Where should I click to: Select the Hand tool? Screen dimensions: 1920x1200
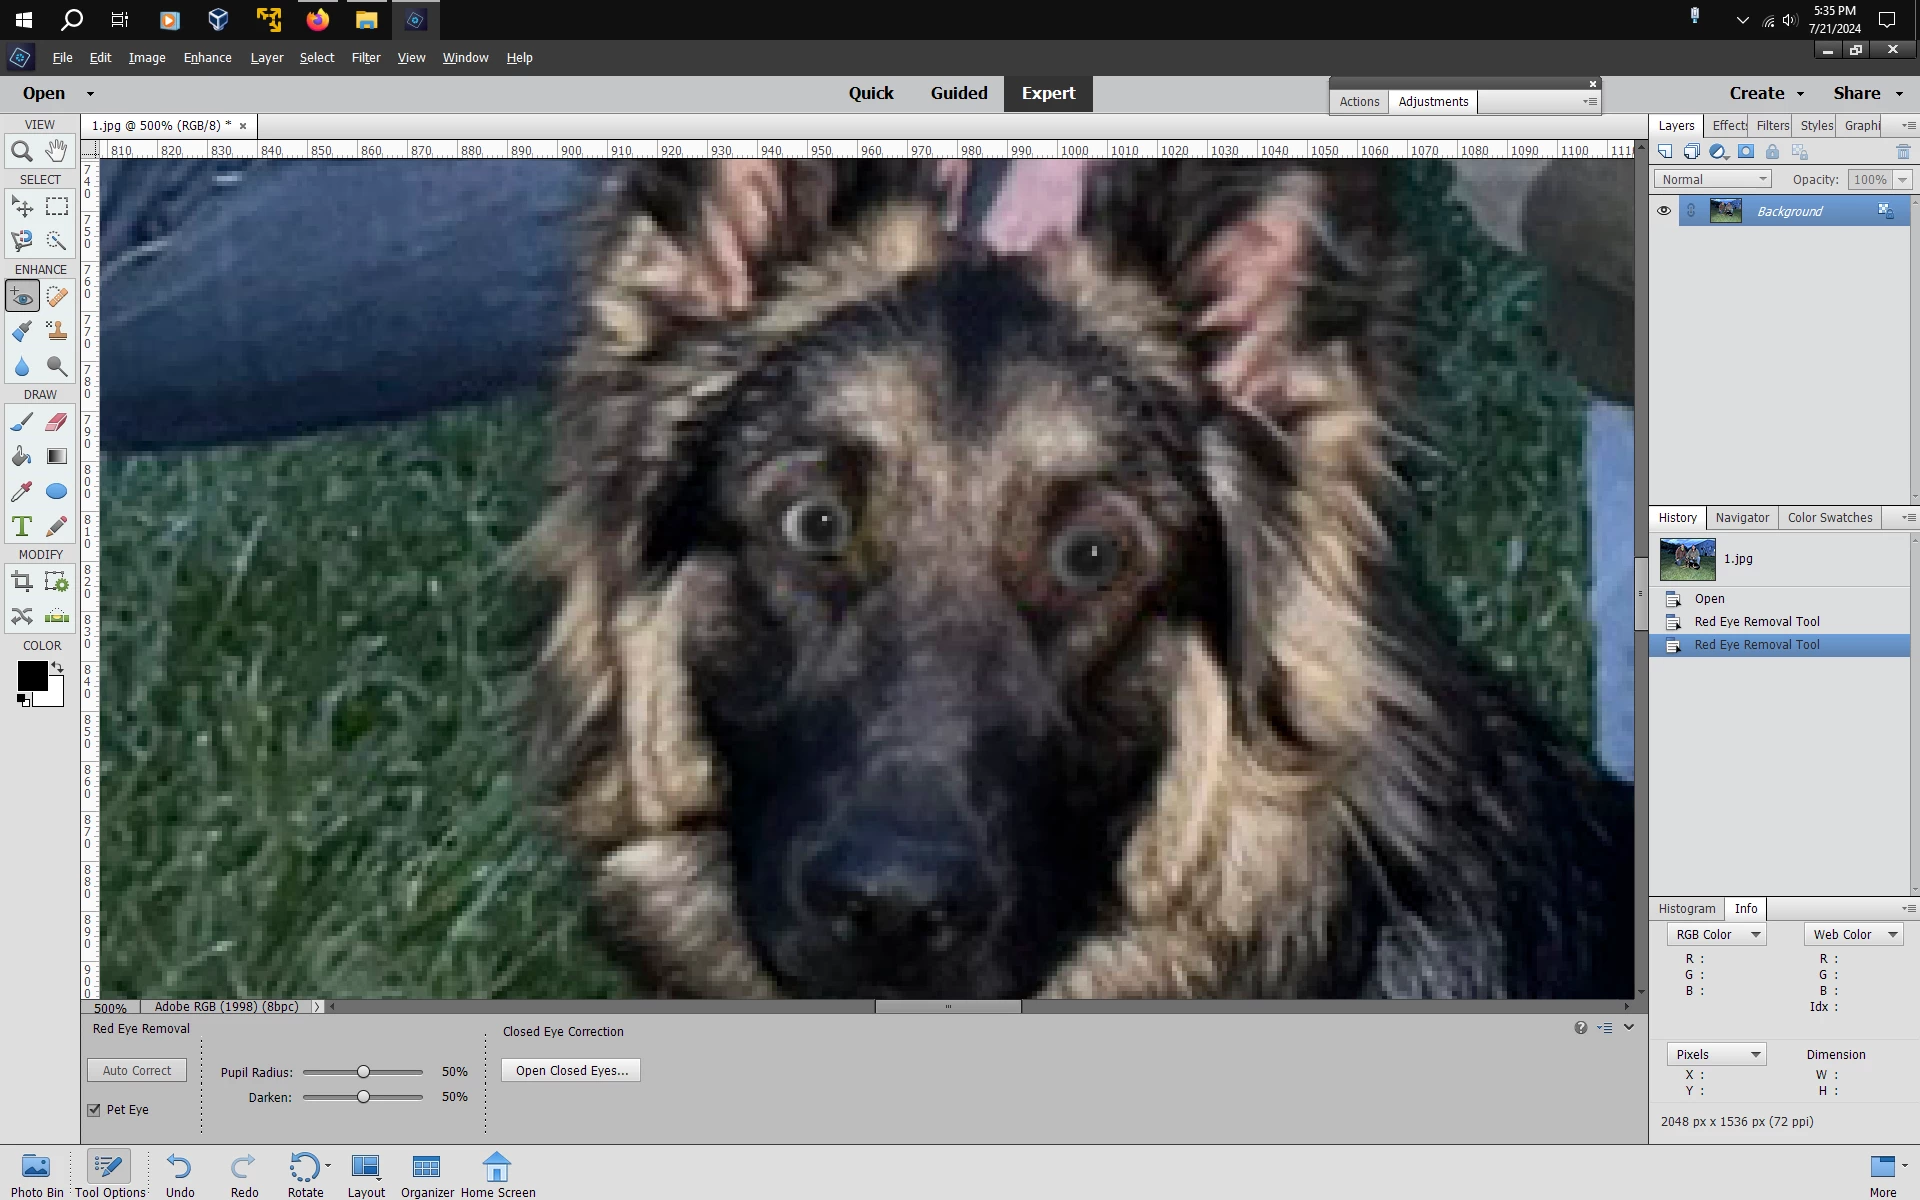coord(57,152)
